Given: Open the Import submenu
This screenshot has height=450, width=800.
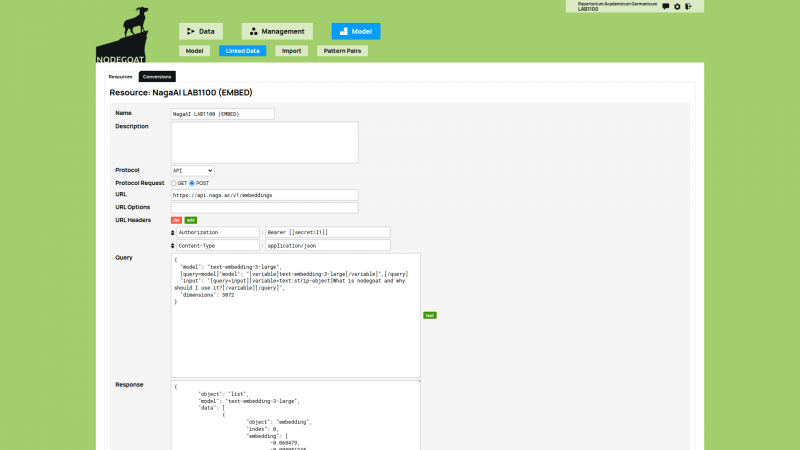Looking at the screenshot, I should (291, 50).
